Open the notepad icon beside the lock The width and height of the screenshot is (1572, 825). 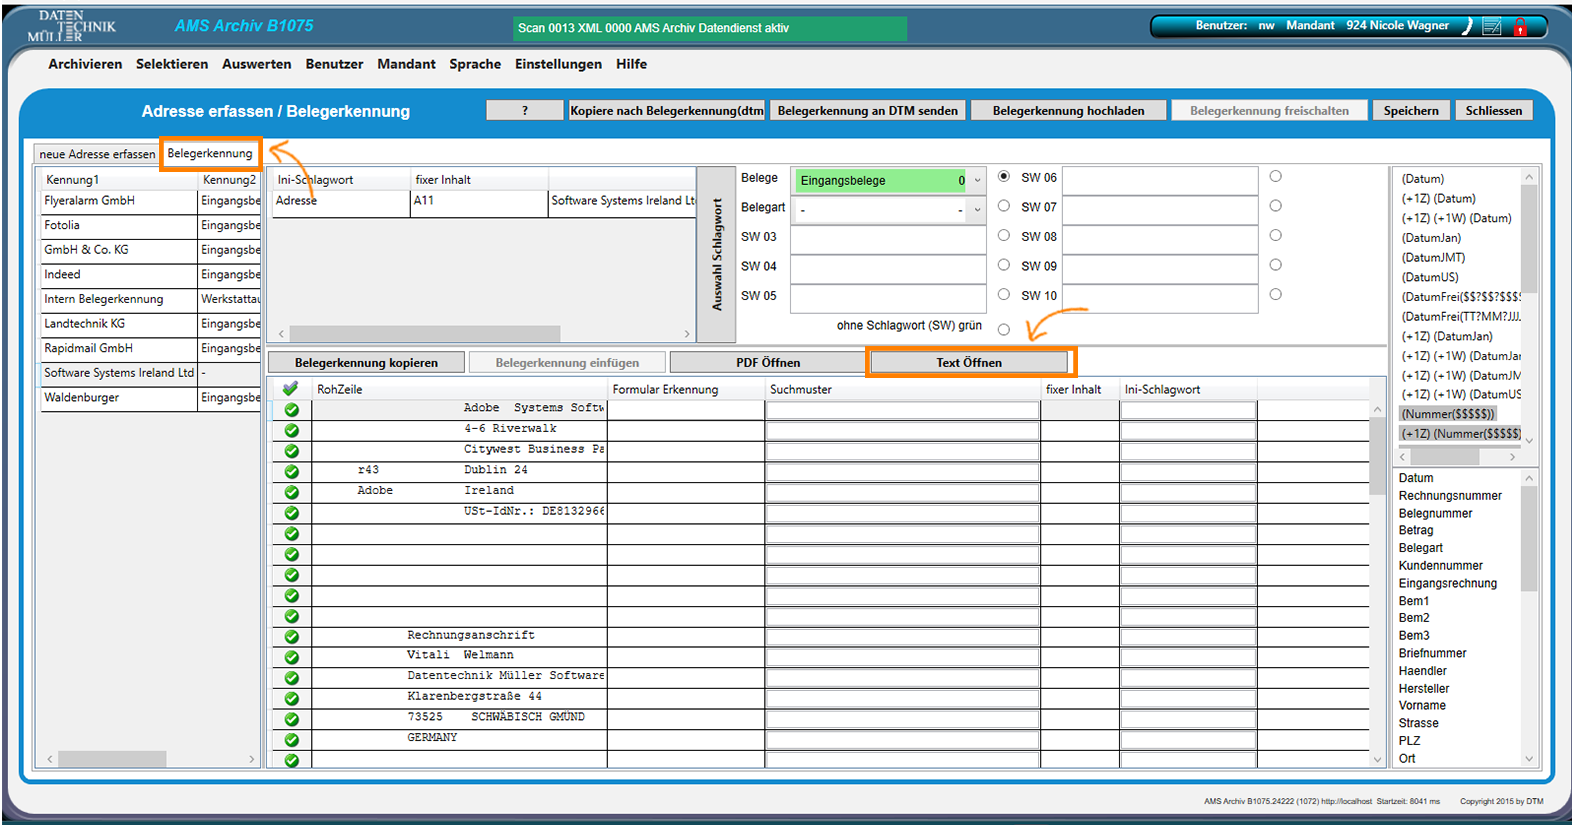point(1492,27)
